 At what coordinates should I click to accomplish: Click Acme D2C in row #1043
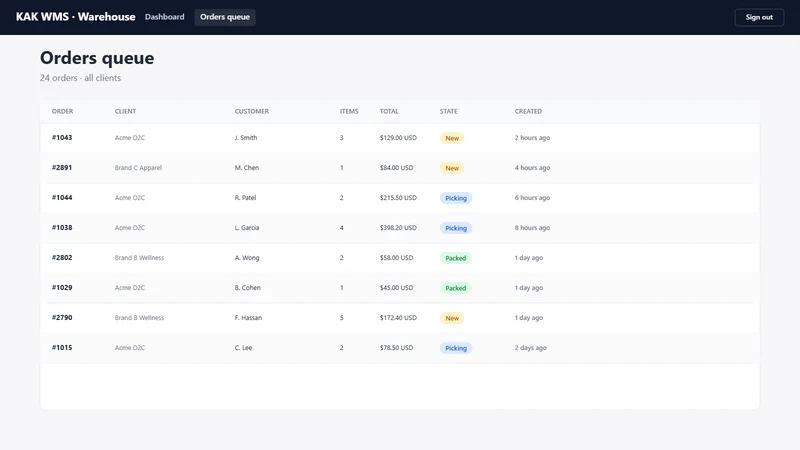(130, 138)
